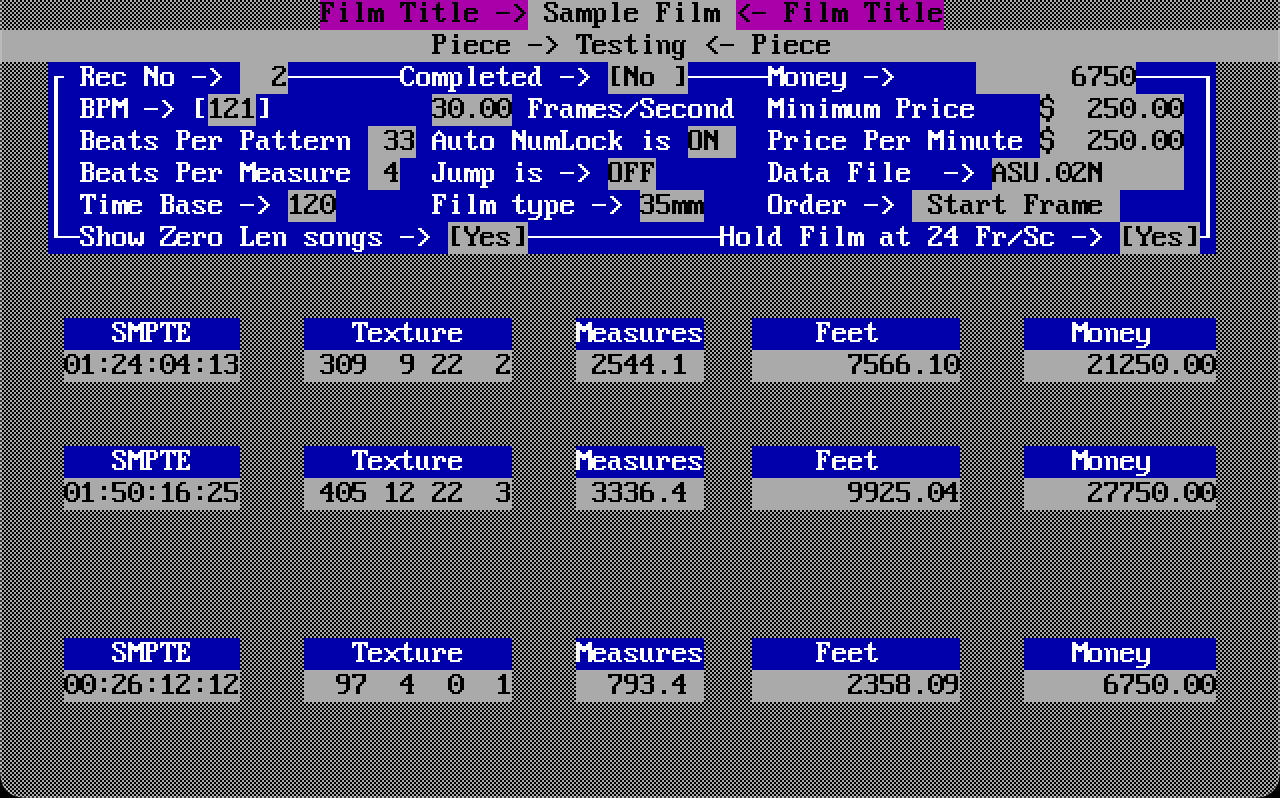The height and width of the screenshot is (798, 1280).
Task: Click the Money value 6750.00
Action: pos(1120,686)
